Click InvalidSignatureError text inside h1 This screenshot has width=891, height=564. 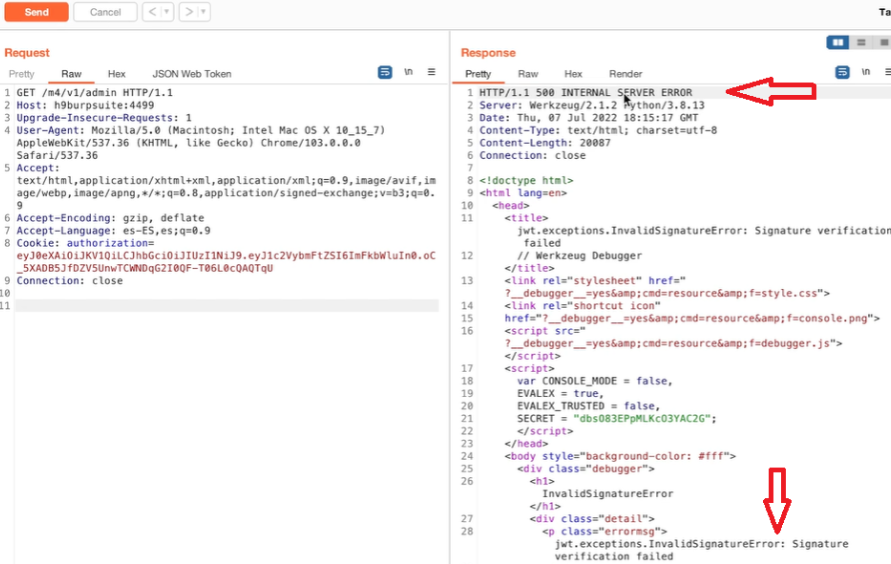(x=607, y=494)
